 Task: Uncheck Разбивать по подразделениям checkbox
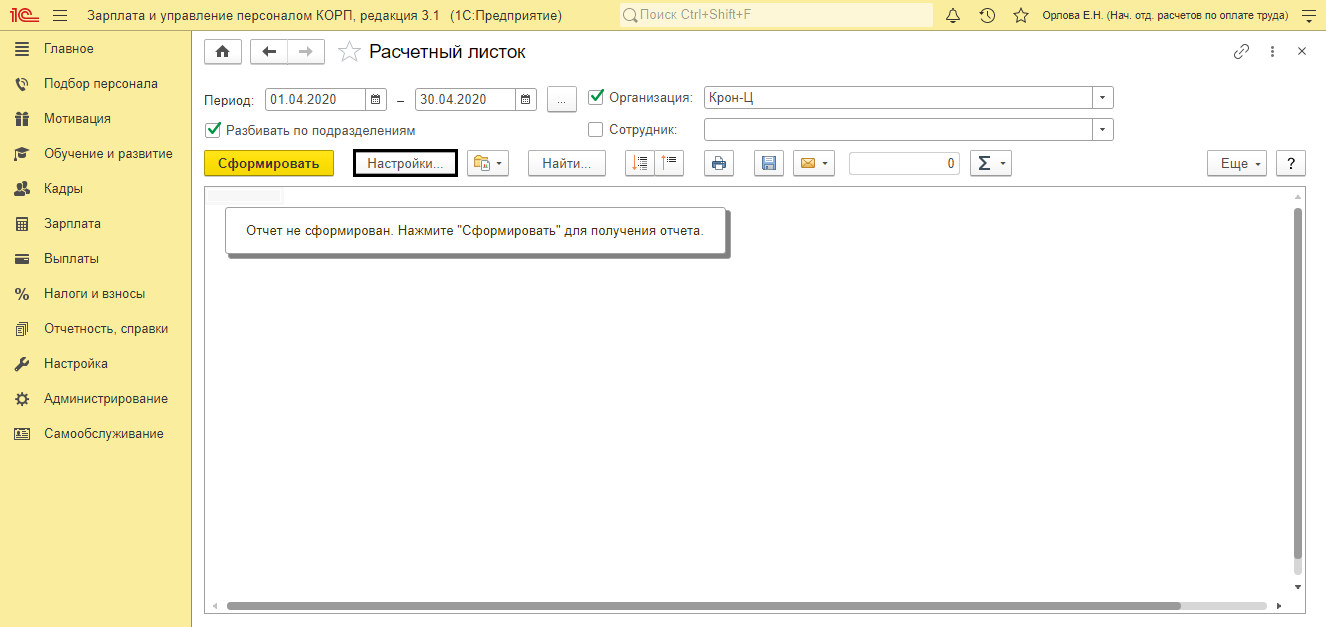coord(212,130)
